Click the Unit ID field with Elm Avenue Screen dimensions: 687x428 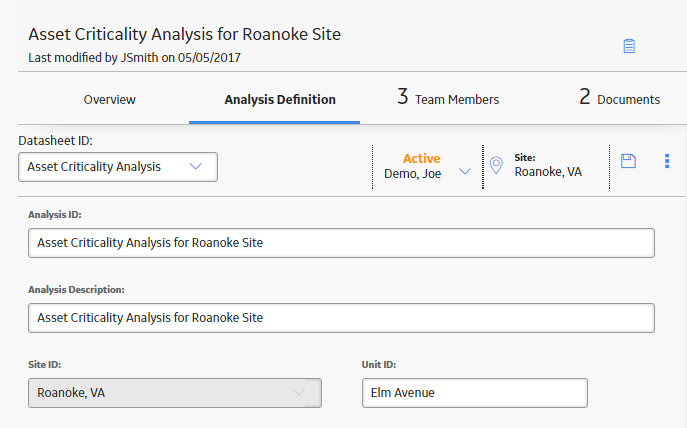pos(475,393)
